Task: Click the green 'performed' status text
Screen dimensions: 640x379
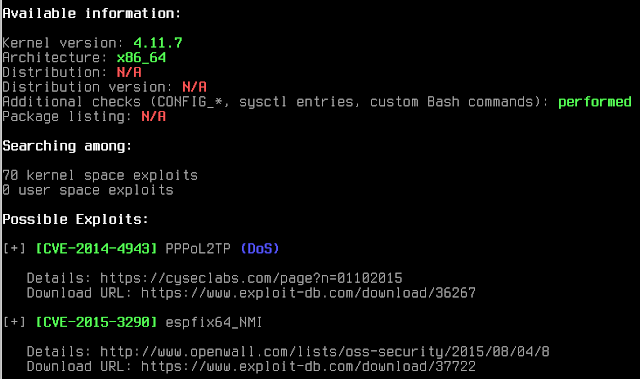Action: coord(595,102)
